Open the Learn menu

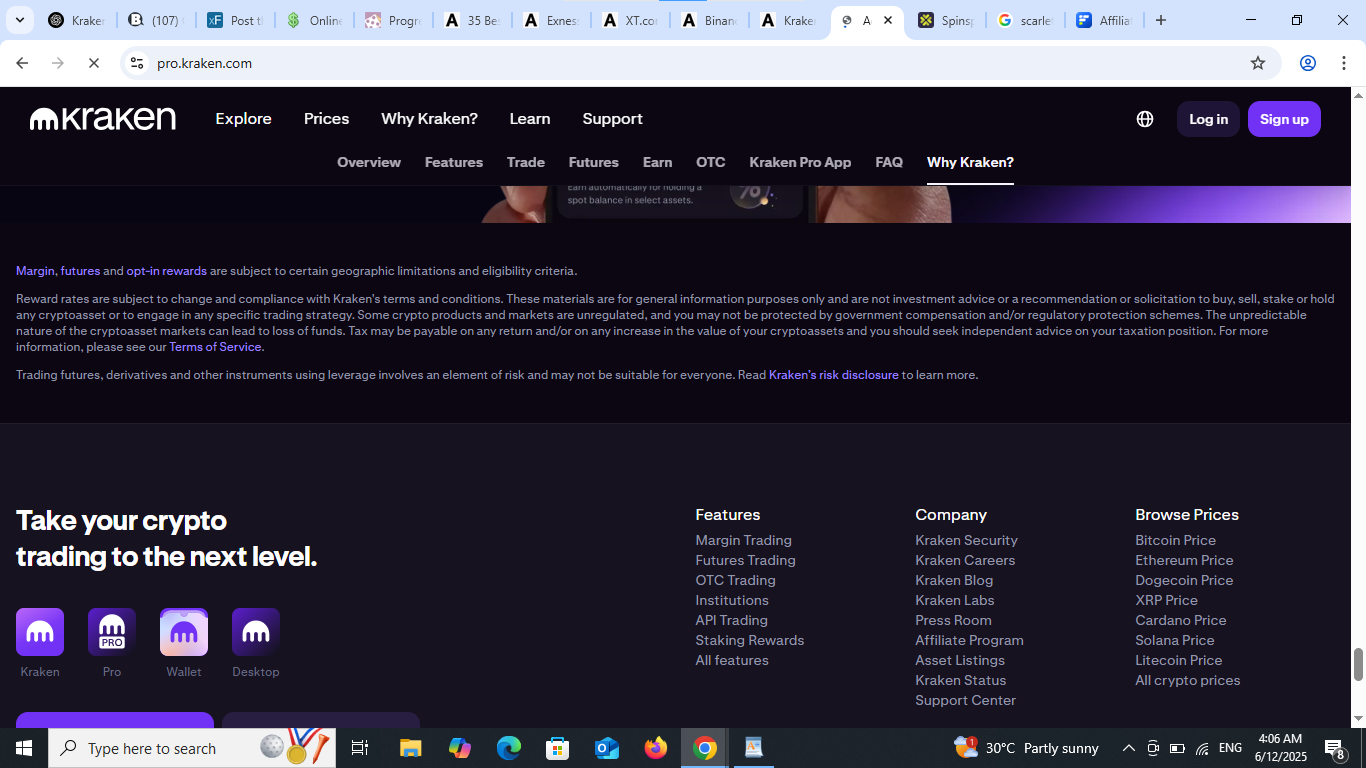coord(530,119)
